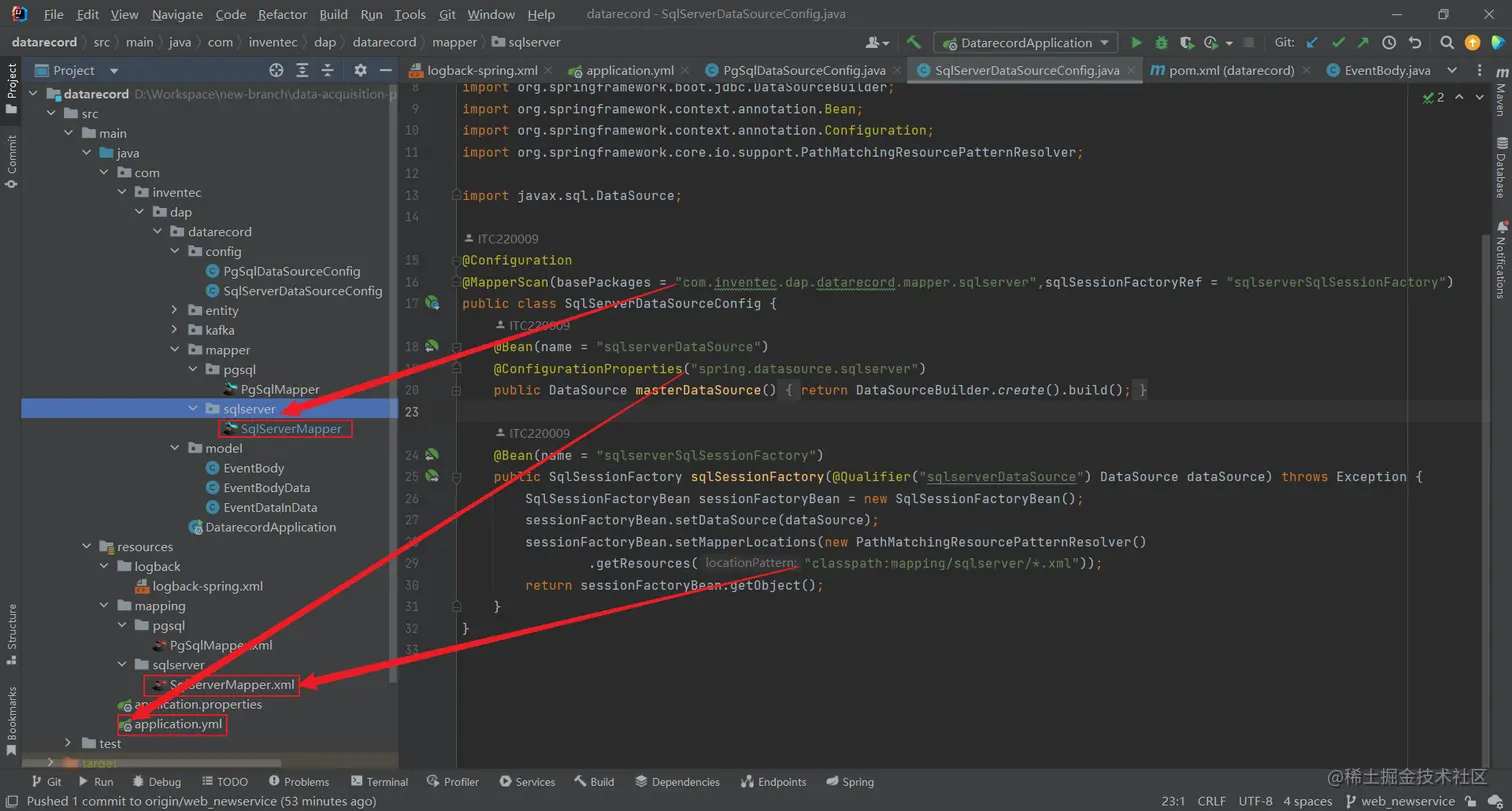This screenshot has width=1512, height=811.
Task: Show the hidden editor tabs dropdown
Action: pyautogui.click(x=1453, y=70)
